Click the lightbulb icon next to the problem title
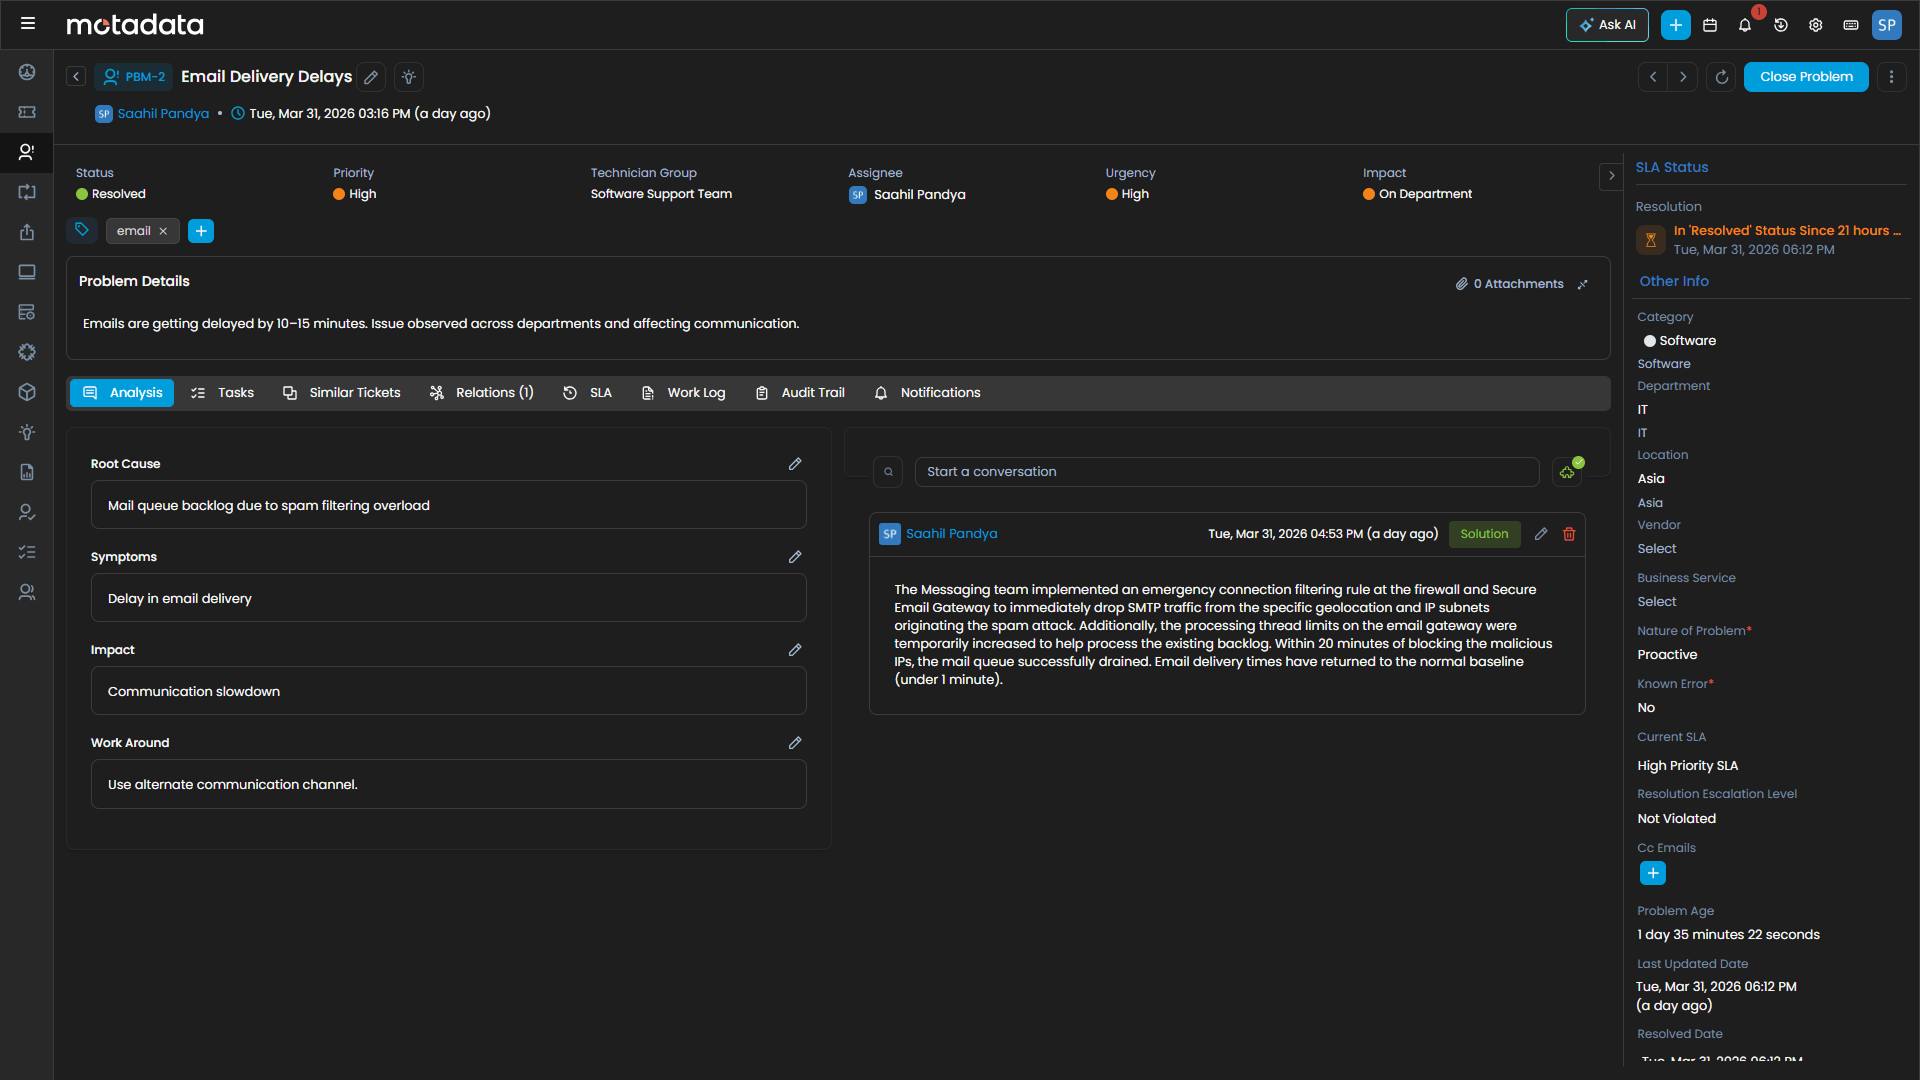Viewport: 1920px width, 1080px height. point(409,77)
